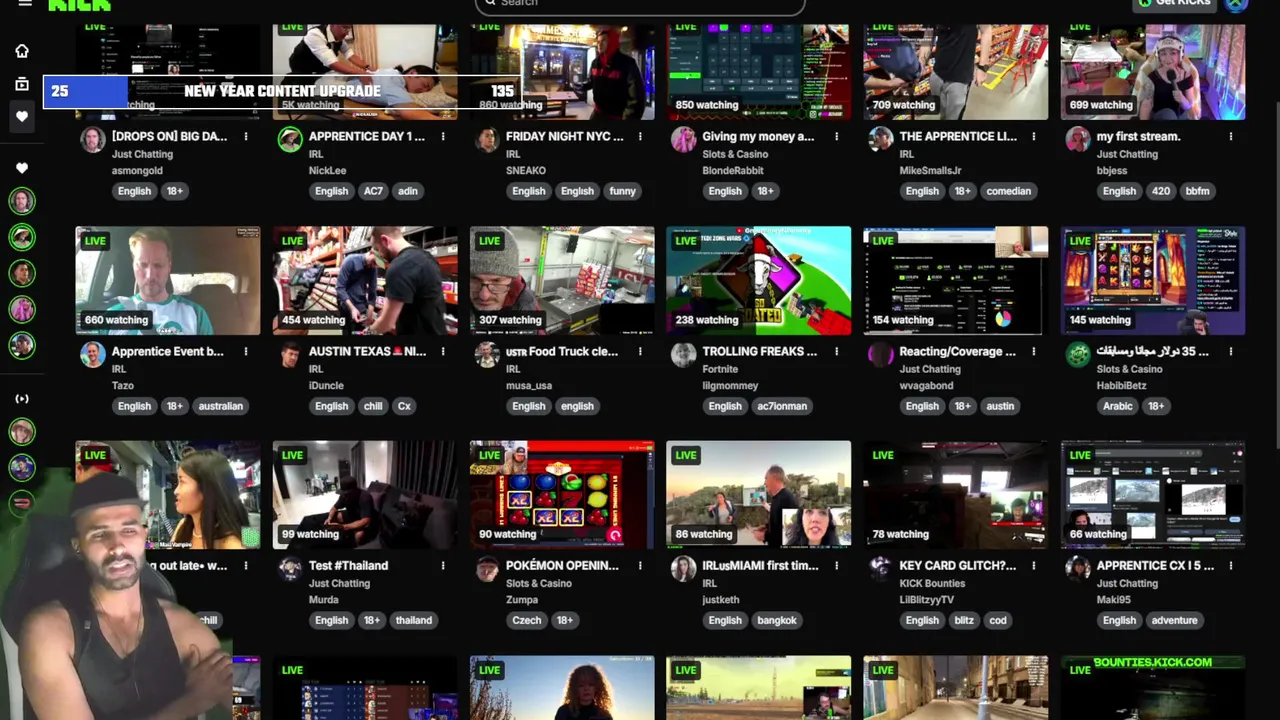Click wvagabond channel avatar
This screenshot has width=1280, height=720.
click(881, 354)
